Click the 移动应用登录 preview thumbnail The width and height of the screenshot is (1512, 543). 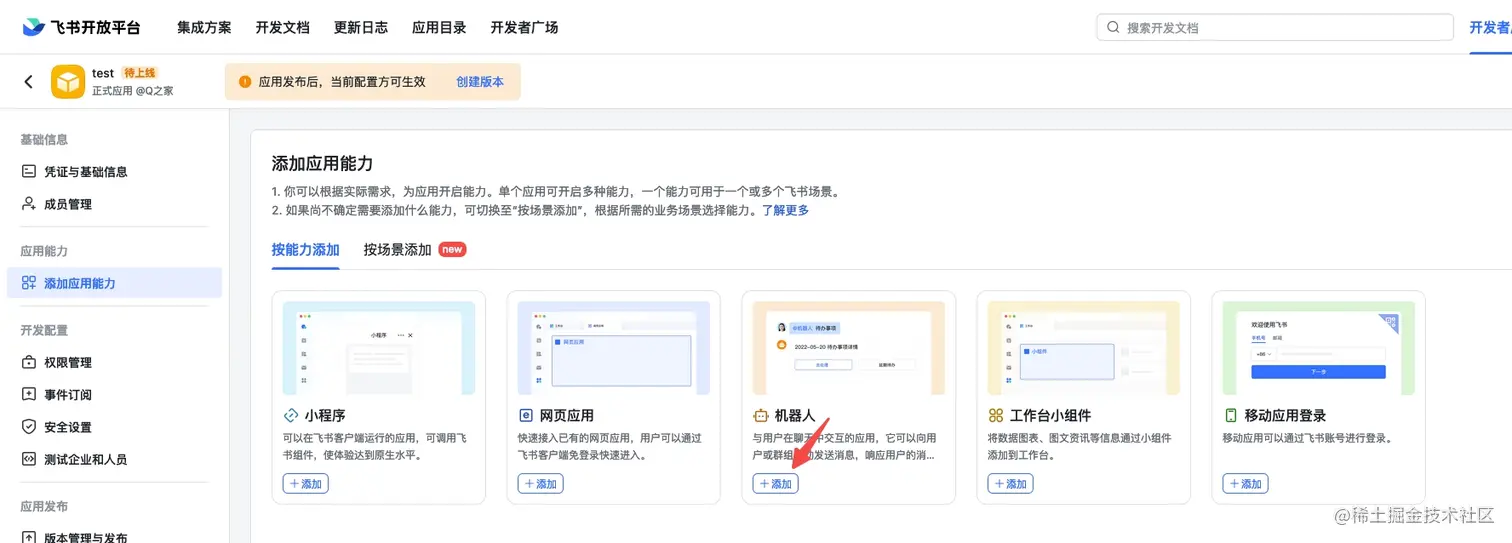pyautogui.click(x=1319, y=348)
